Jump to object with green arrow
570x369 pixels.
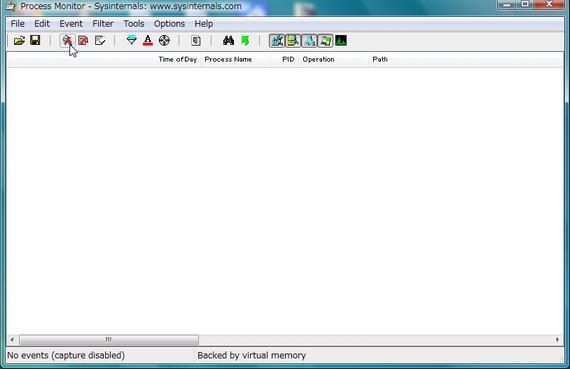pyautogui.click(x=245, y=40)
